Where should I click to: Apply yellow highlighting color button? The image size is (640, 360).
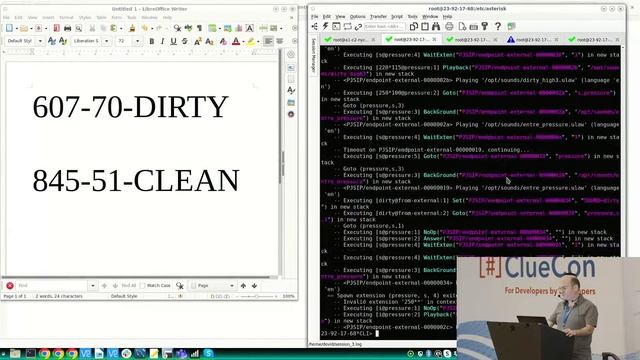(251, 41)
